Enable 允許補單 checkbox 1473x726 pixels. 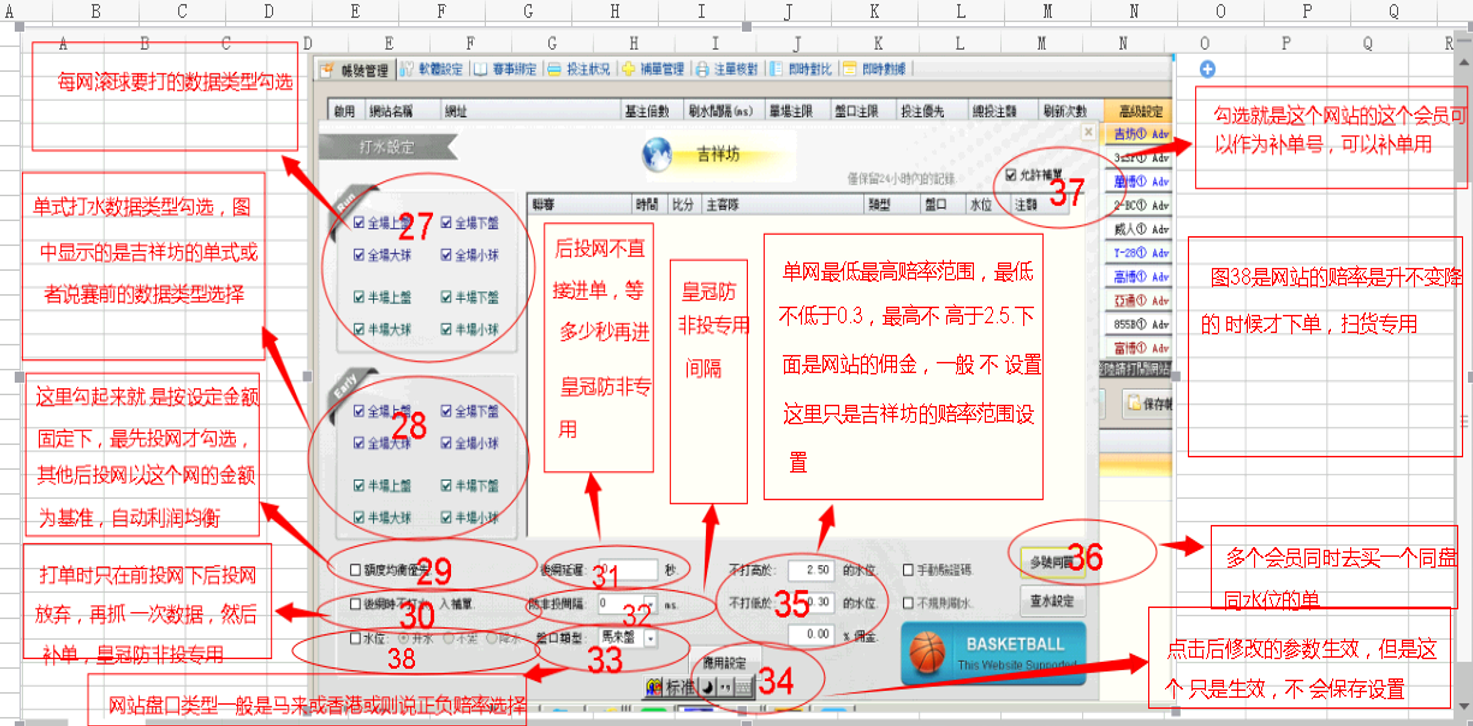coord(1012,174)
